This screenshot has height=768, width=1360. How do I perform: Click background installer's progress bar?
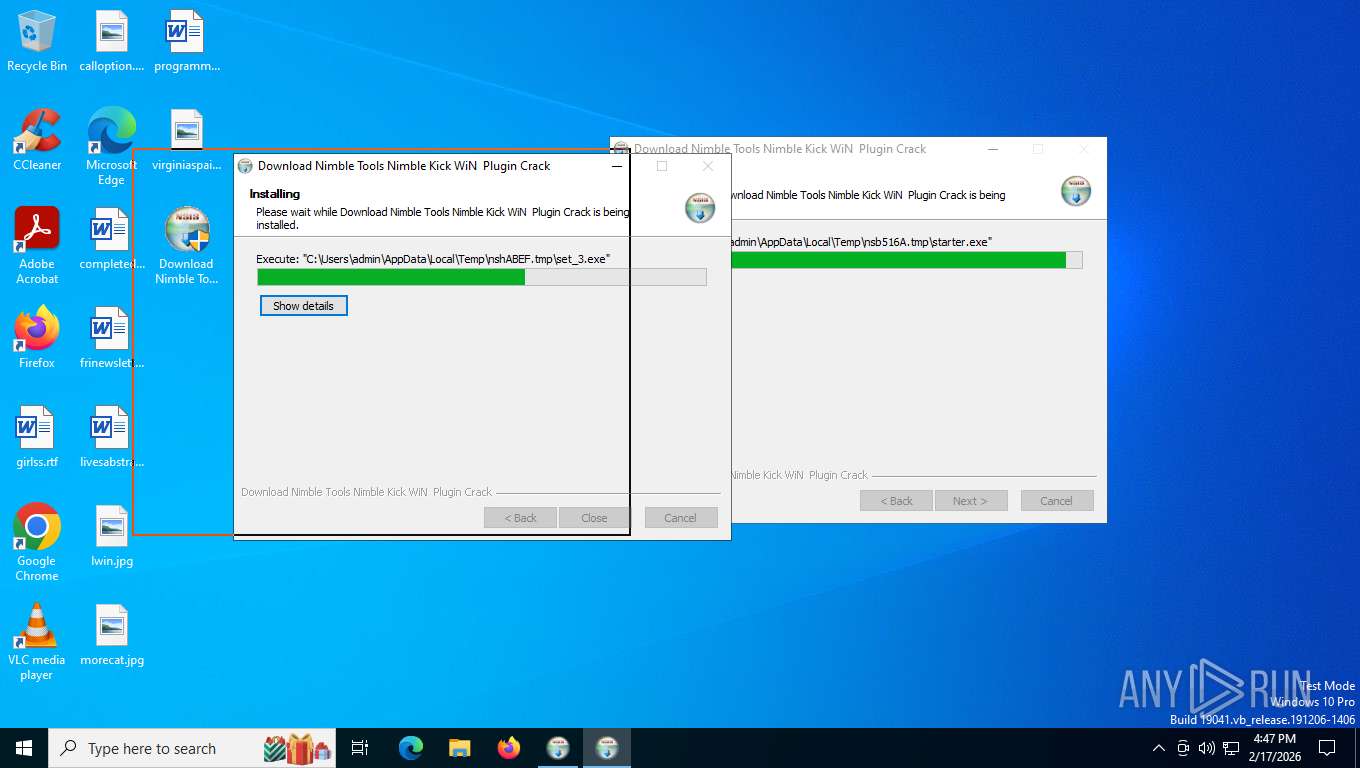point(906,260)
